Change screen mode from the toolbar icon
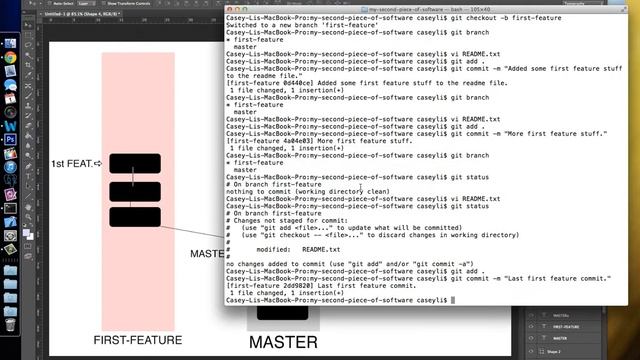Screen dimensions: 640x360 [28, 256]
